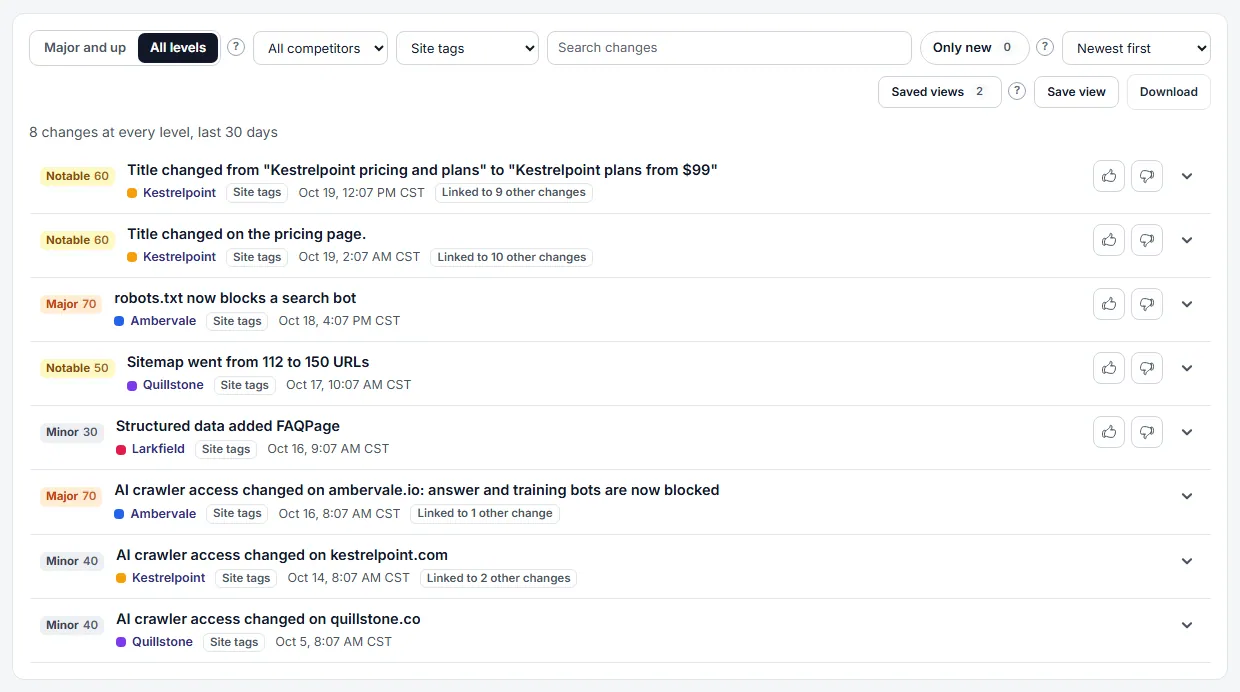Open 'Linked to 9 other changes' badge
Image resolution: width=1240 pixels, height=692 pixels.
514,192
